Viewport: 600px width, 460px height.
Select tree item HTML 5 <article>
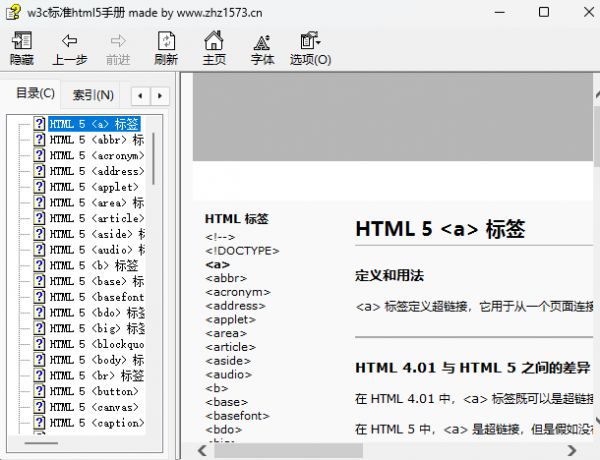coord(97,218)
